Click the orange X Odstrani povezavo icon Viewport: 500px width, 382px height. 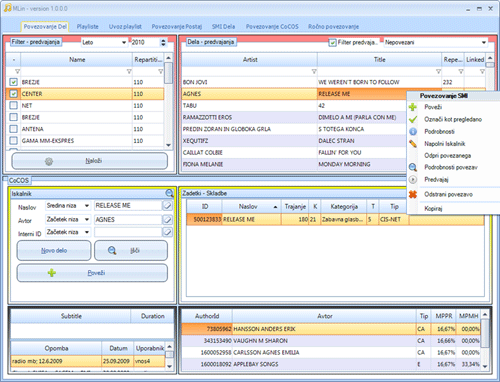413,194
